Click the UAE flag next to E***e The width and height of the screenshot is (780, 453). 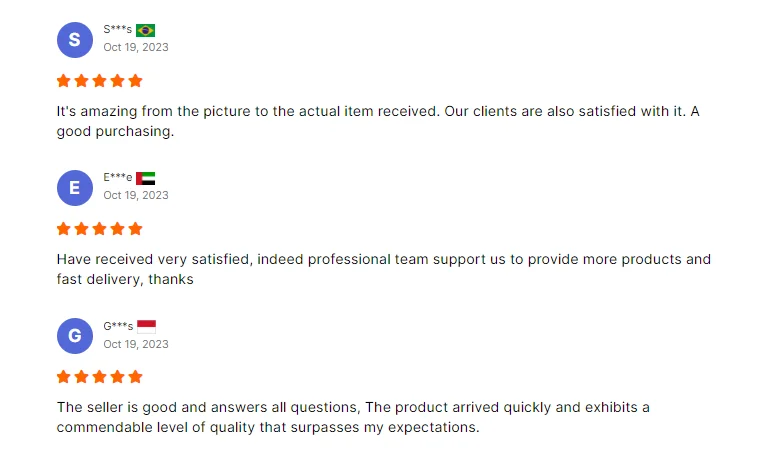145,178
